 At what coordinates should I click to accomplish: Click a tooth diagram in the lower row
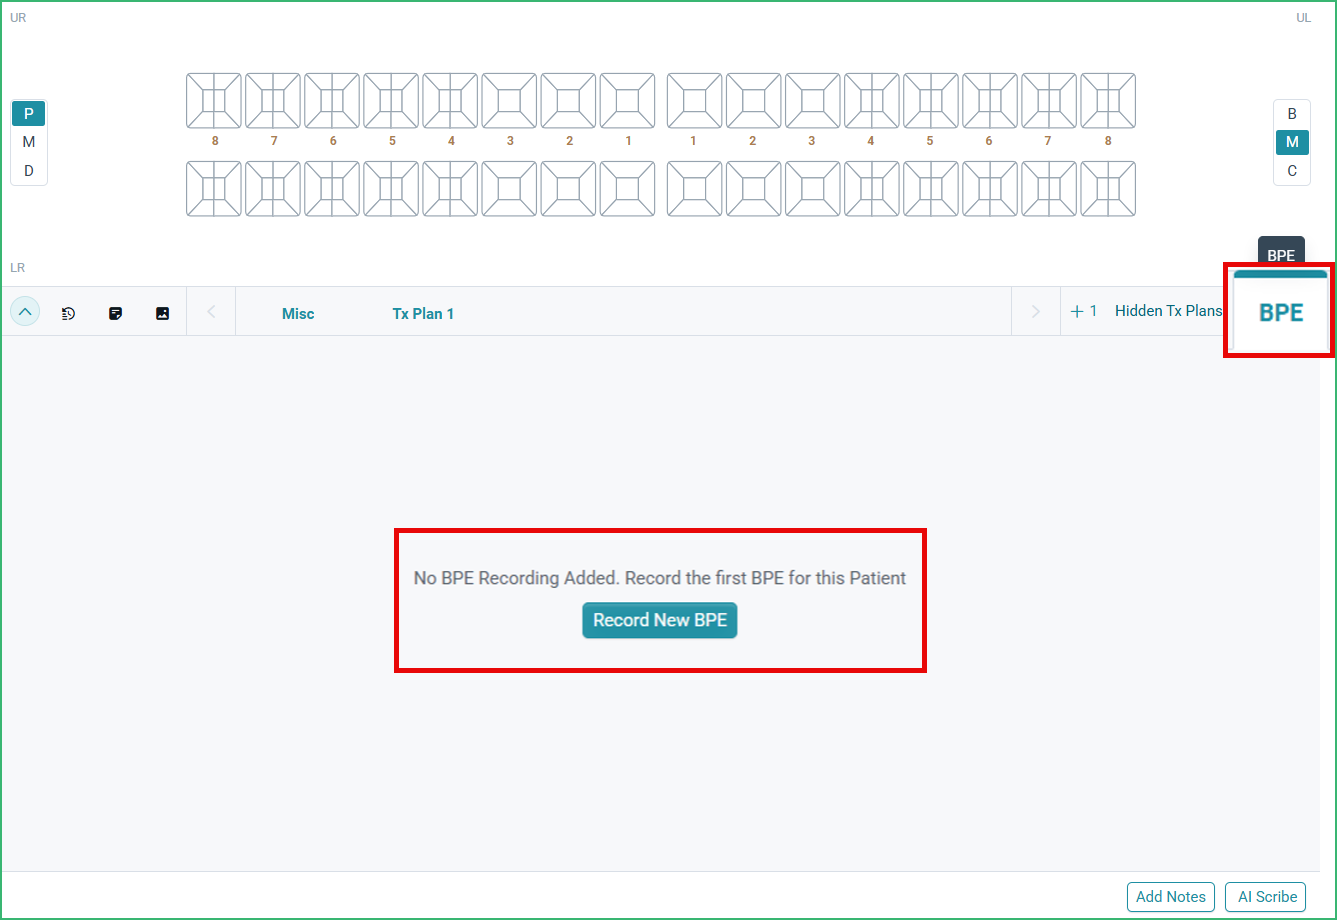click(214, 188)
